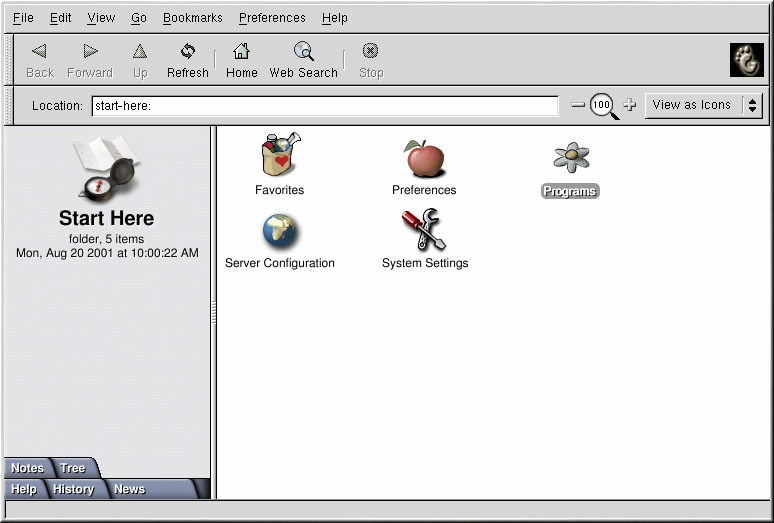Screen dimensions: 774x523
Task: Open the Favorites folder icon
Action: 279,158
